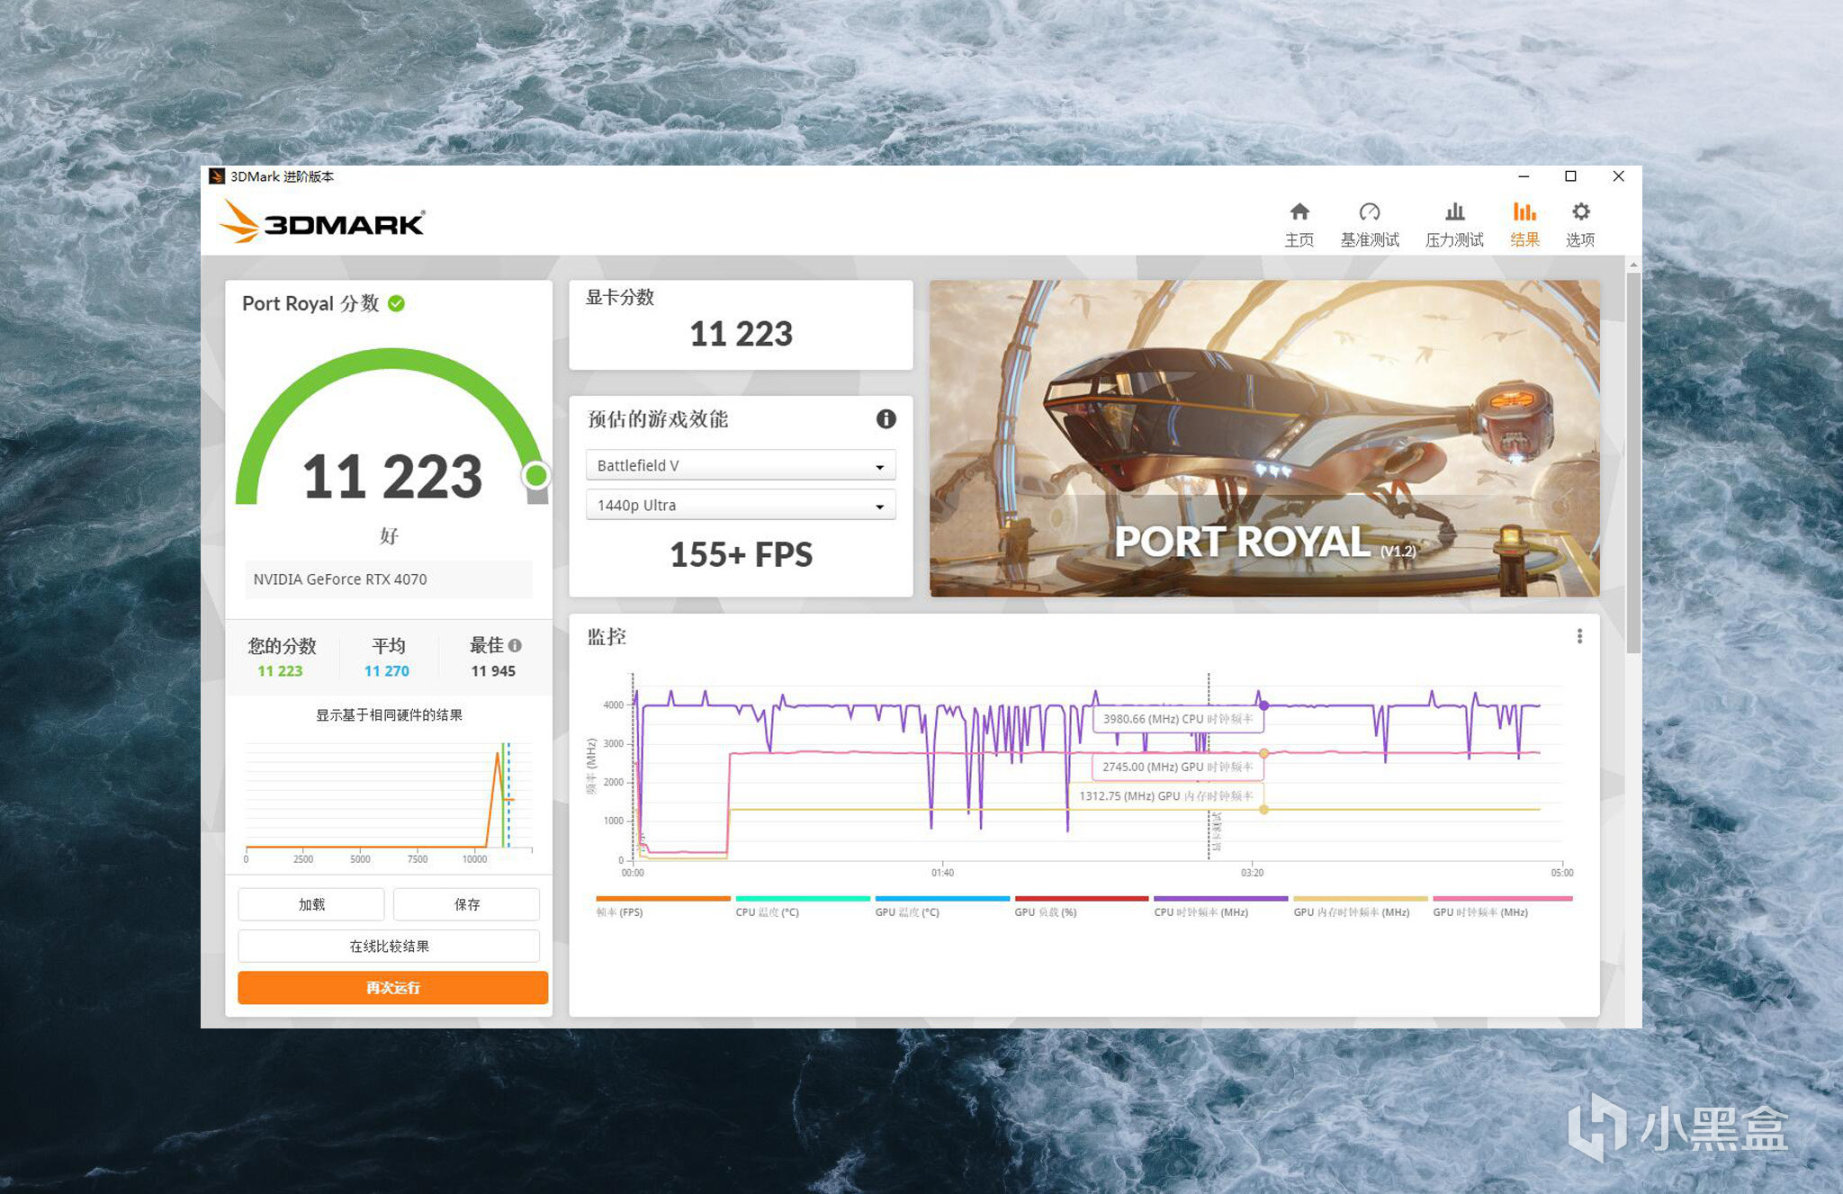This screenshot has height=1194, width=1843.
Task: Click the purple CPU clock data point on chart
Action: tap(1264, 706)
